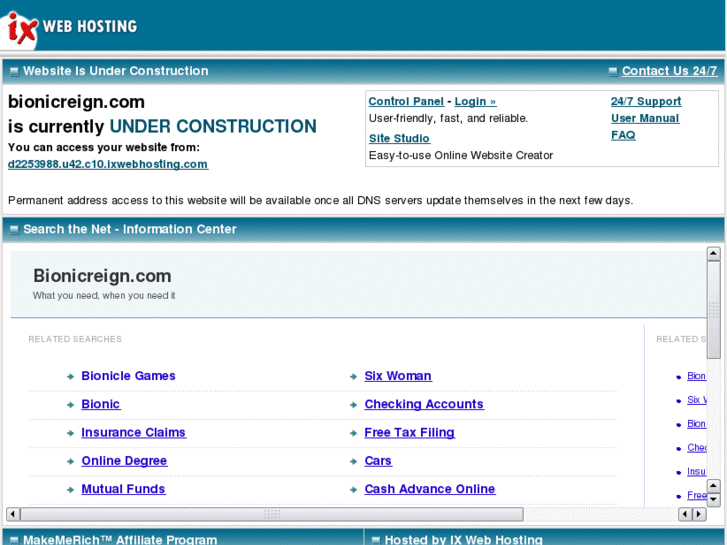727x545 pixels.
Task: Open the Online Degree link
Action: coord(124,461)
